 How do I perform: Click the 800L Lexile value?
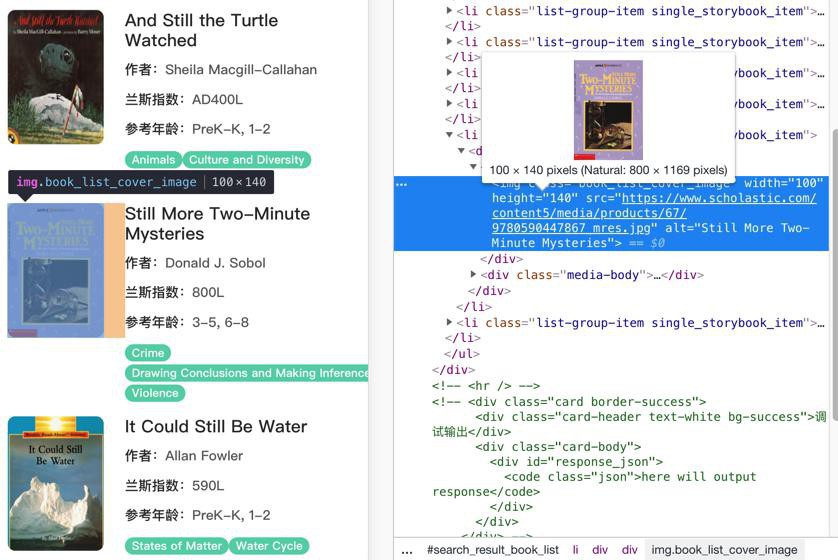(208, 293)
